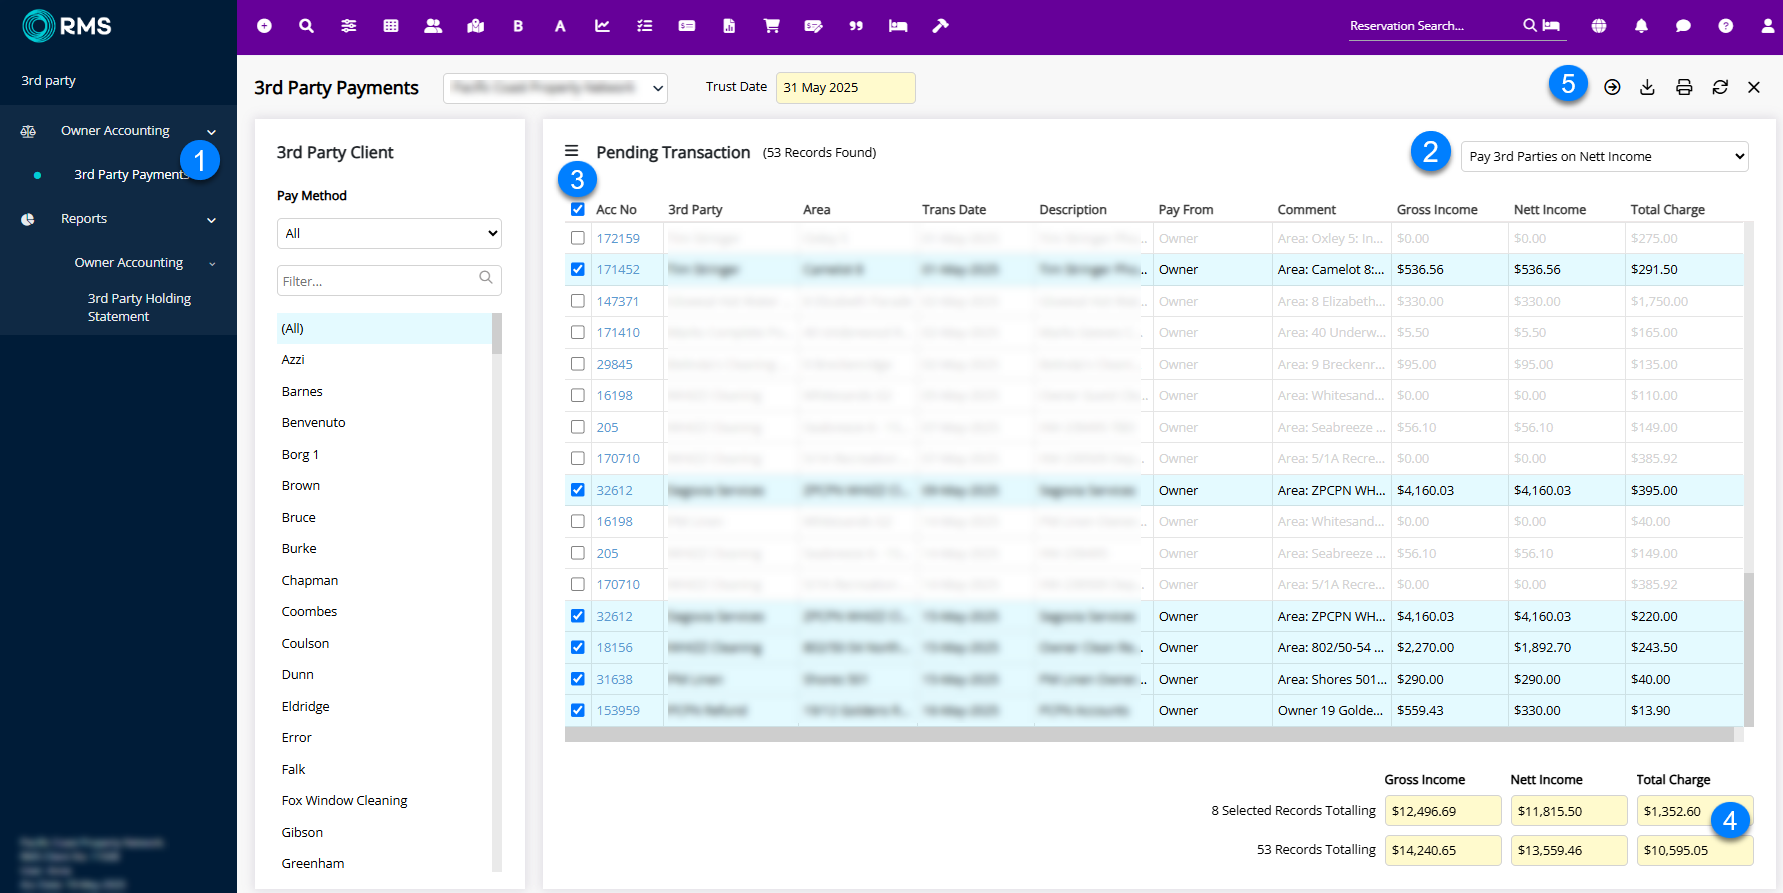Image resolution: width=1783 pixels, height=893 pixels.
Task: Click the chart icon in top toolbar
Action: point(602,26)
